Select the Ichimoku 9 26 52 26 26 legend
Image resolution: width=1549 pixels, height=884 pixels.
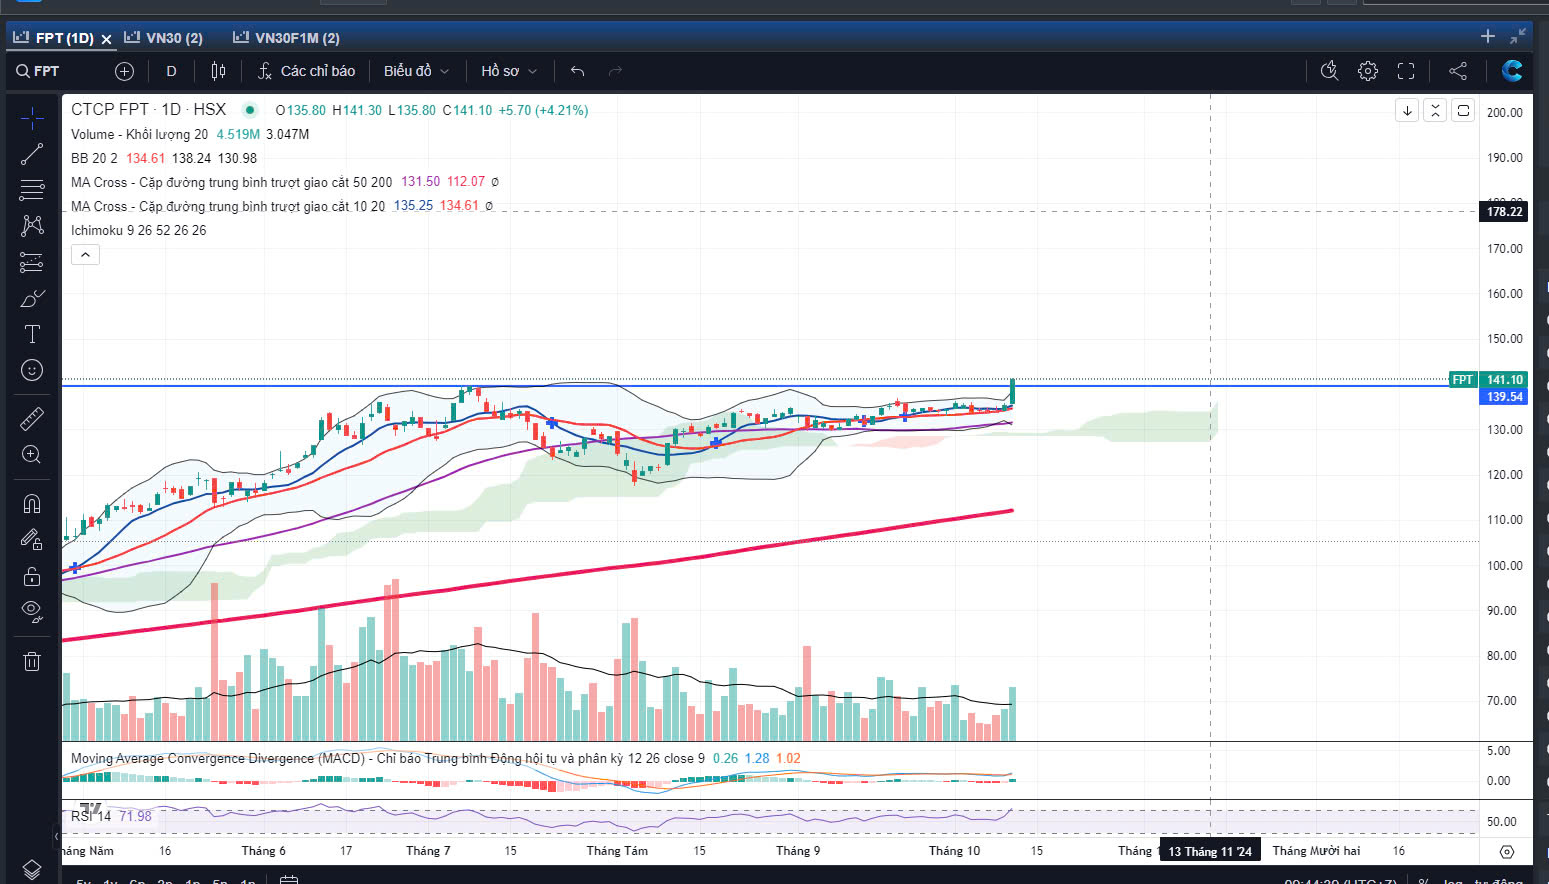pyautogui.click(x=138, y=230)
